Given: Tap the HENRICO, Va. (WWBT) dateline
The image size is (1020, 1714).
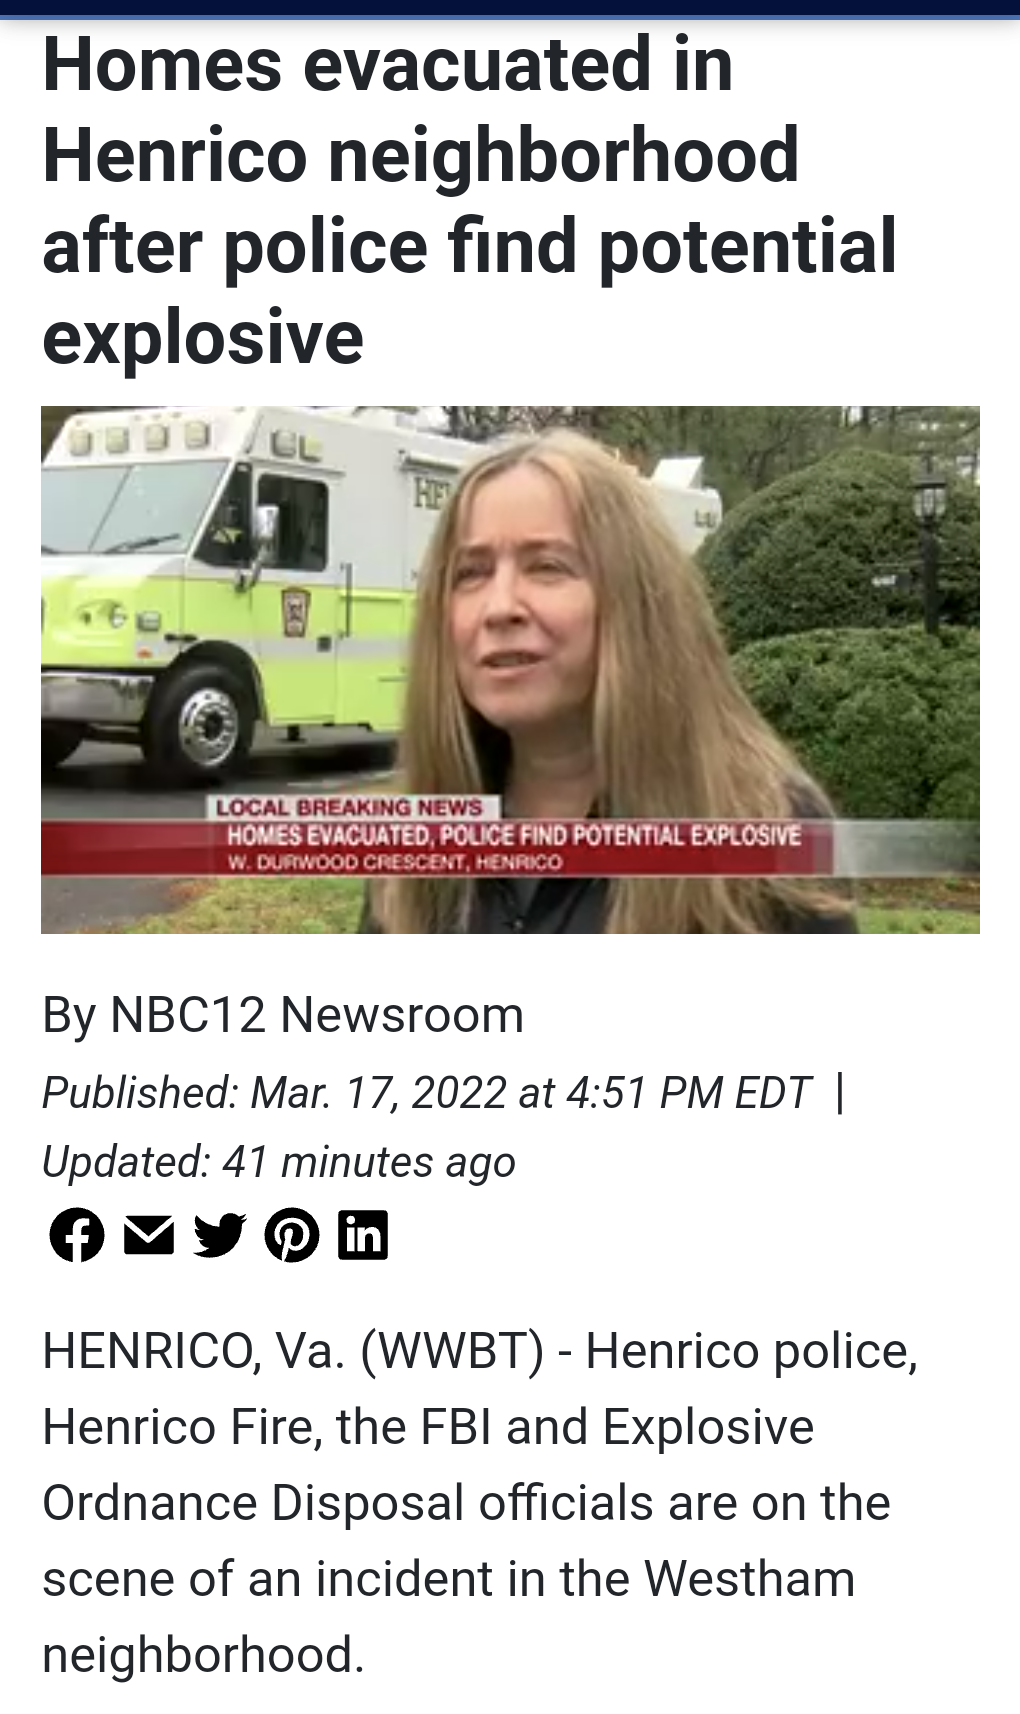Looking at the screenshot, I should tap(293, 1350).
